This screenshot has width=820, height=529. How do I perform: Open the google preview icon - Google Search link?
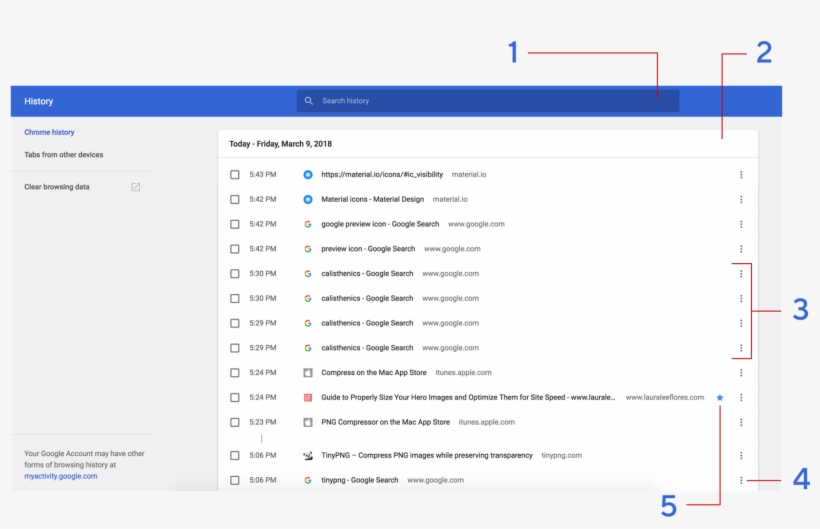pos(380,224)
